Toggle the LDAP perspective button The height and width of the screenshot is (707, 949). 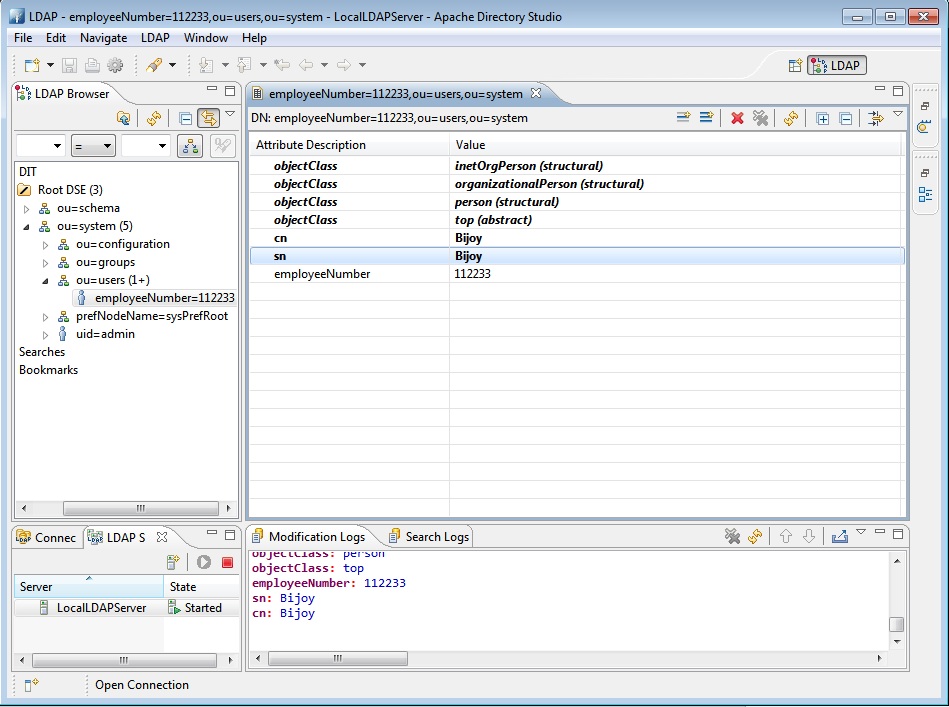coord(837,65)
